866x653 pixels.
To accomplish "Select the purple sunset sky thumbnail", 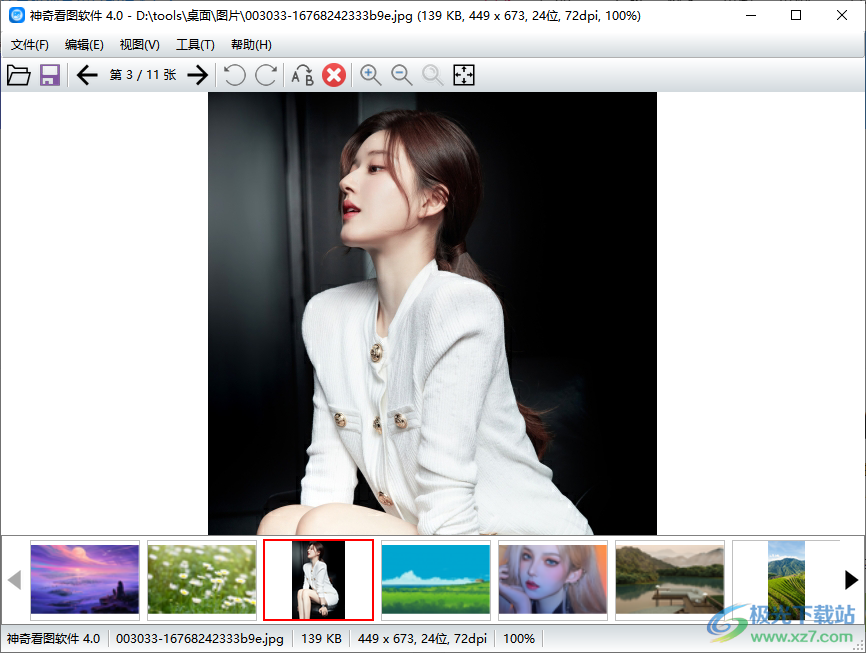I will click(85, 579).
